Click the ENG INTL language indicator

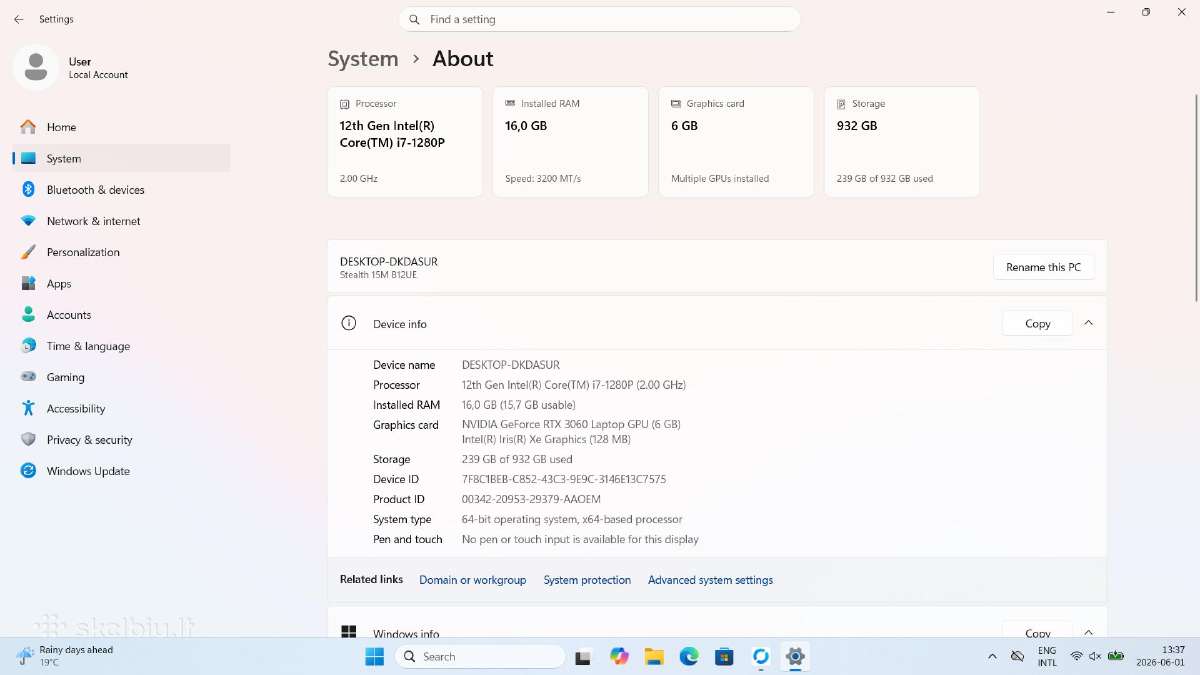(1047, 656)
